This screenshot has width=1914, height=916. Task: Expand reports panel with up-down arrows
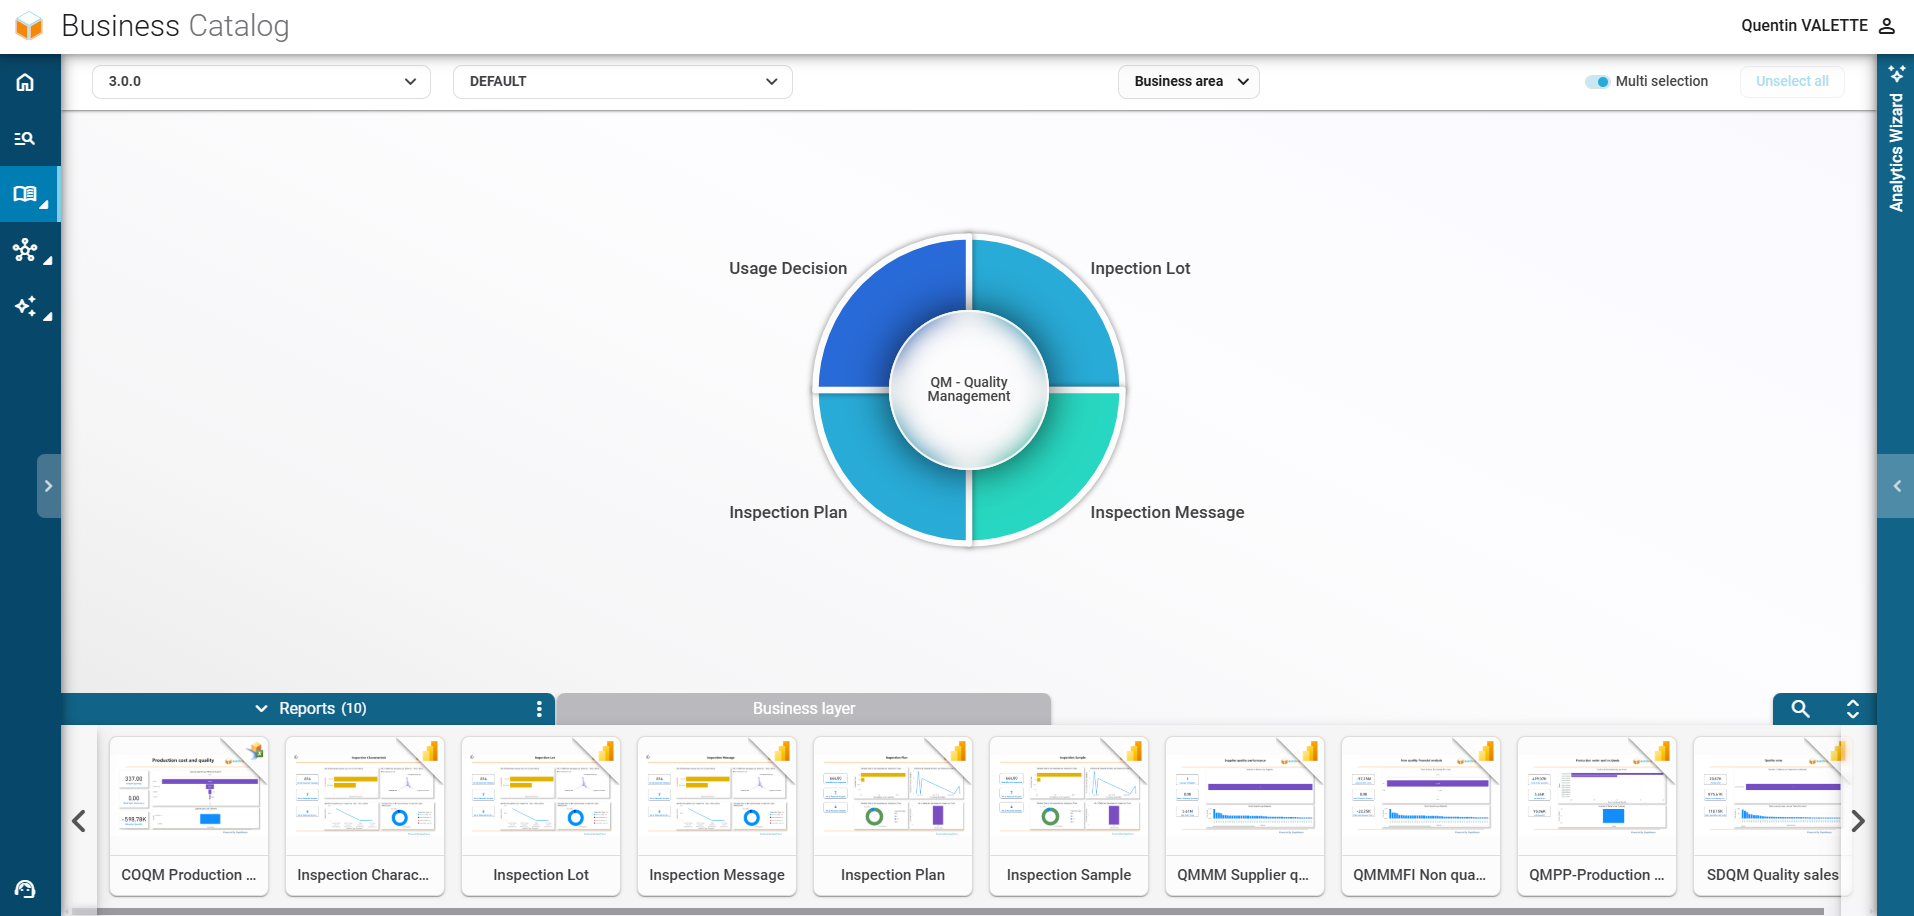click(x=1852, y=709)
